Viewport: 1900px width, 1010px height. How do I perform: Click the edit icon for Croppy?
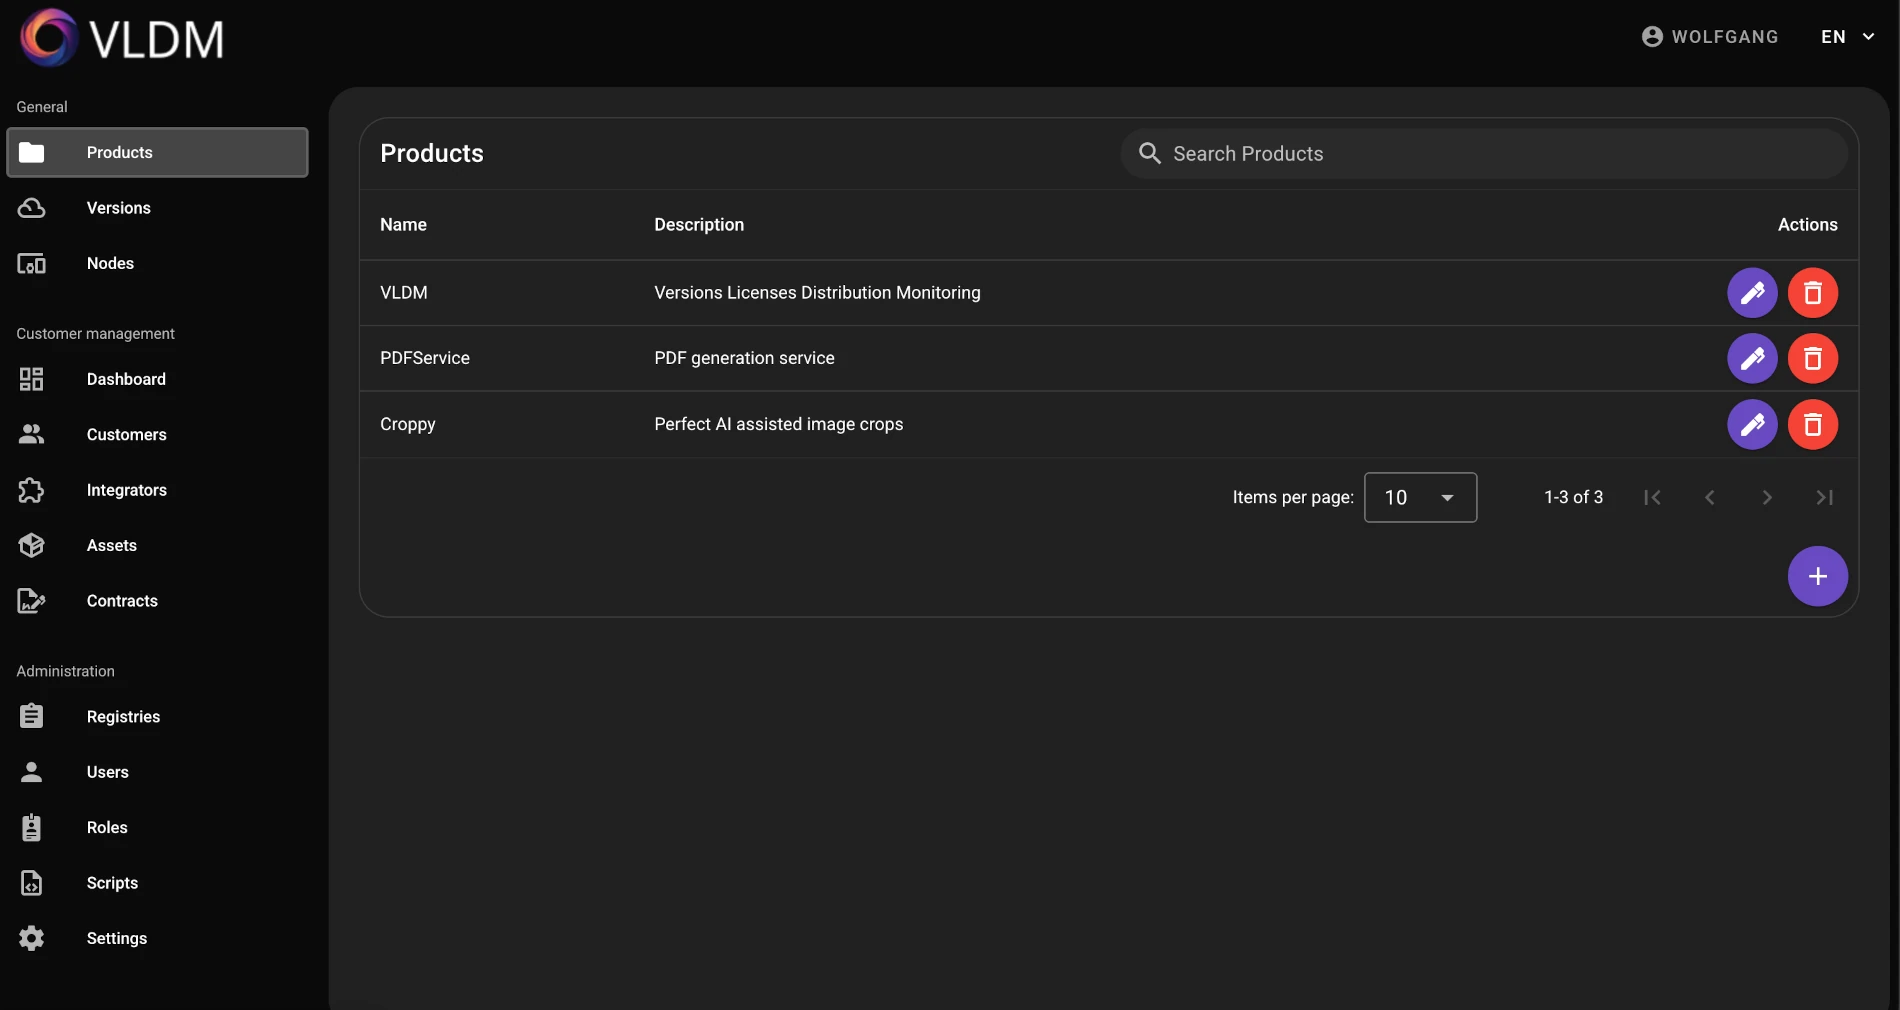[x=1752, y=425]
